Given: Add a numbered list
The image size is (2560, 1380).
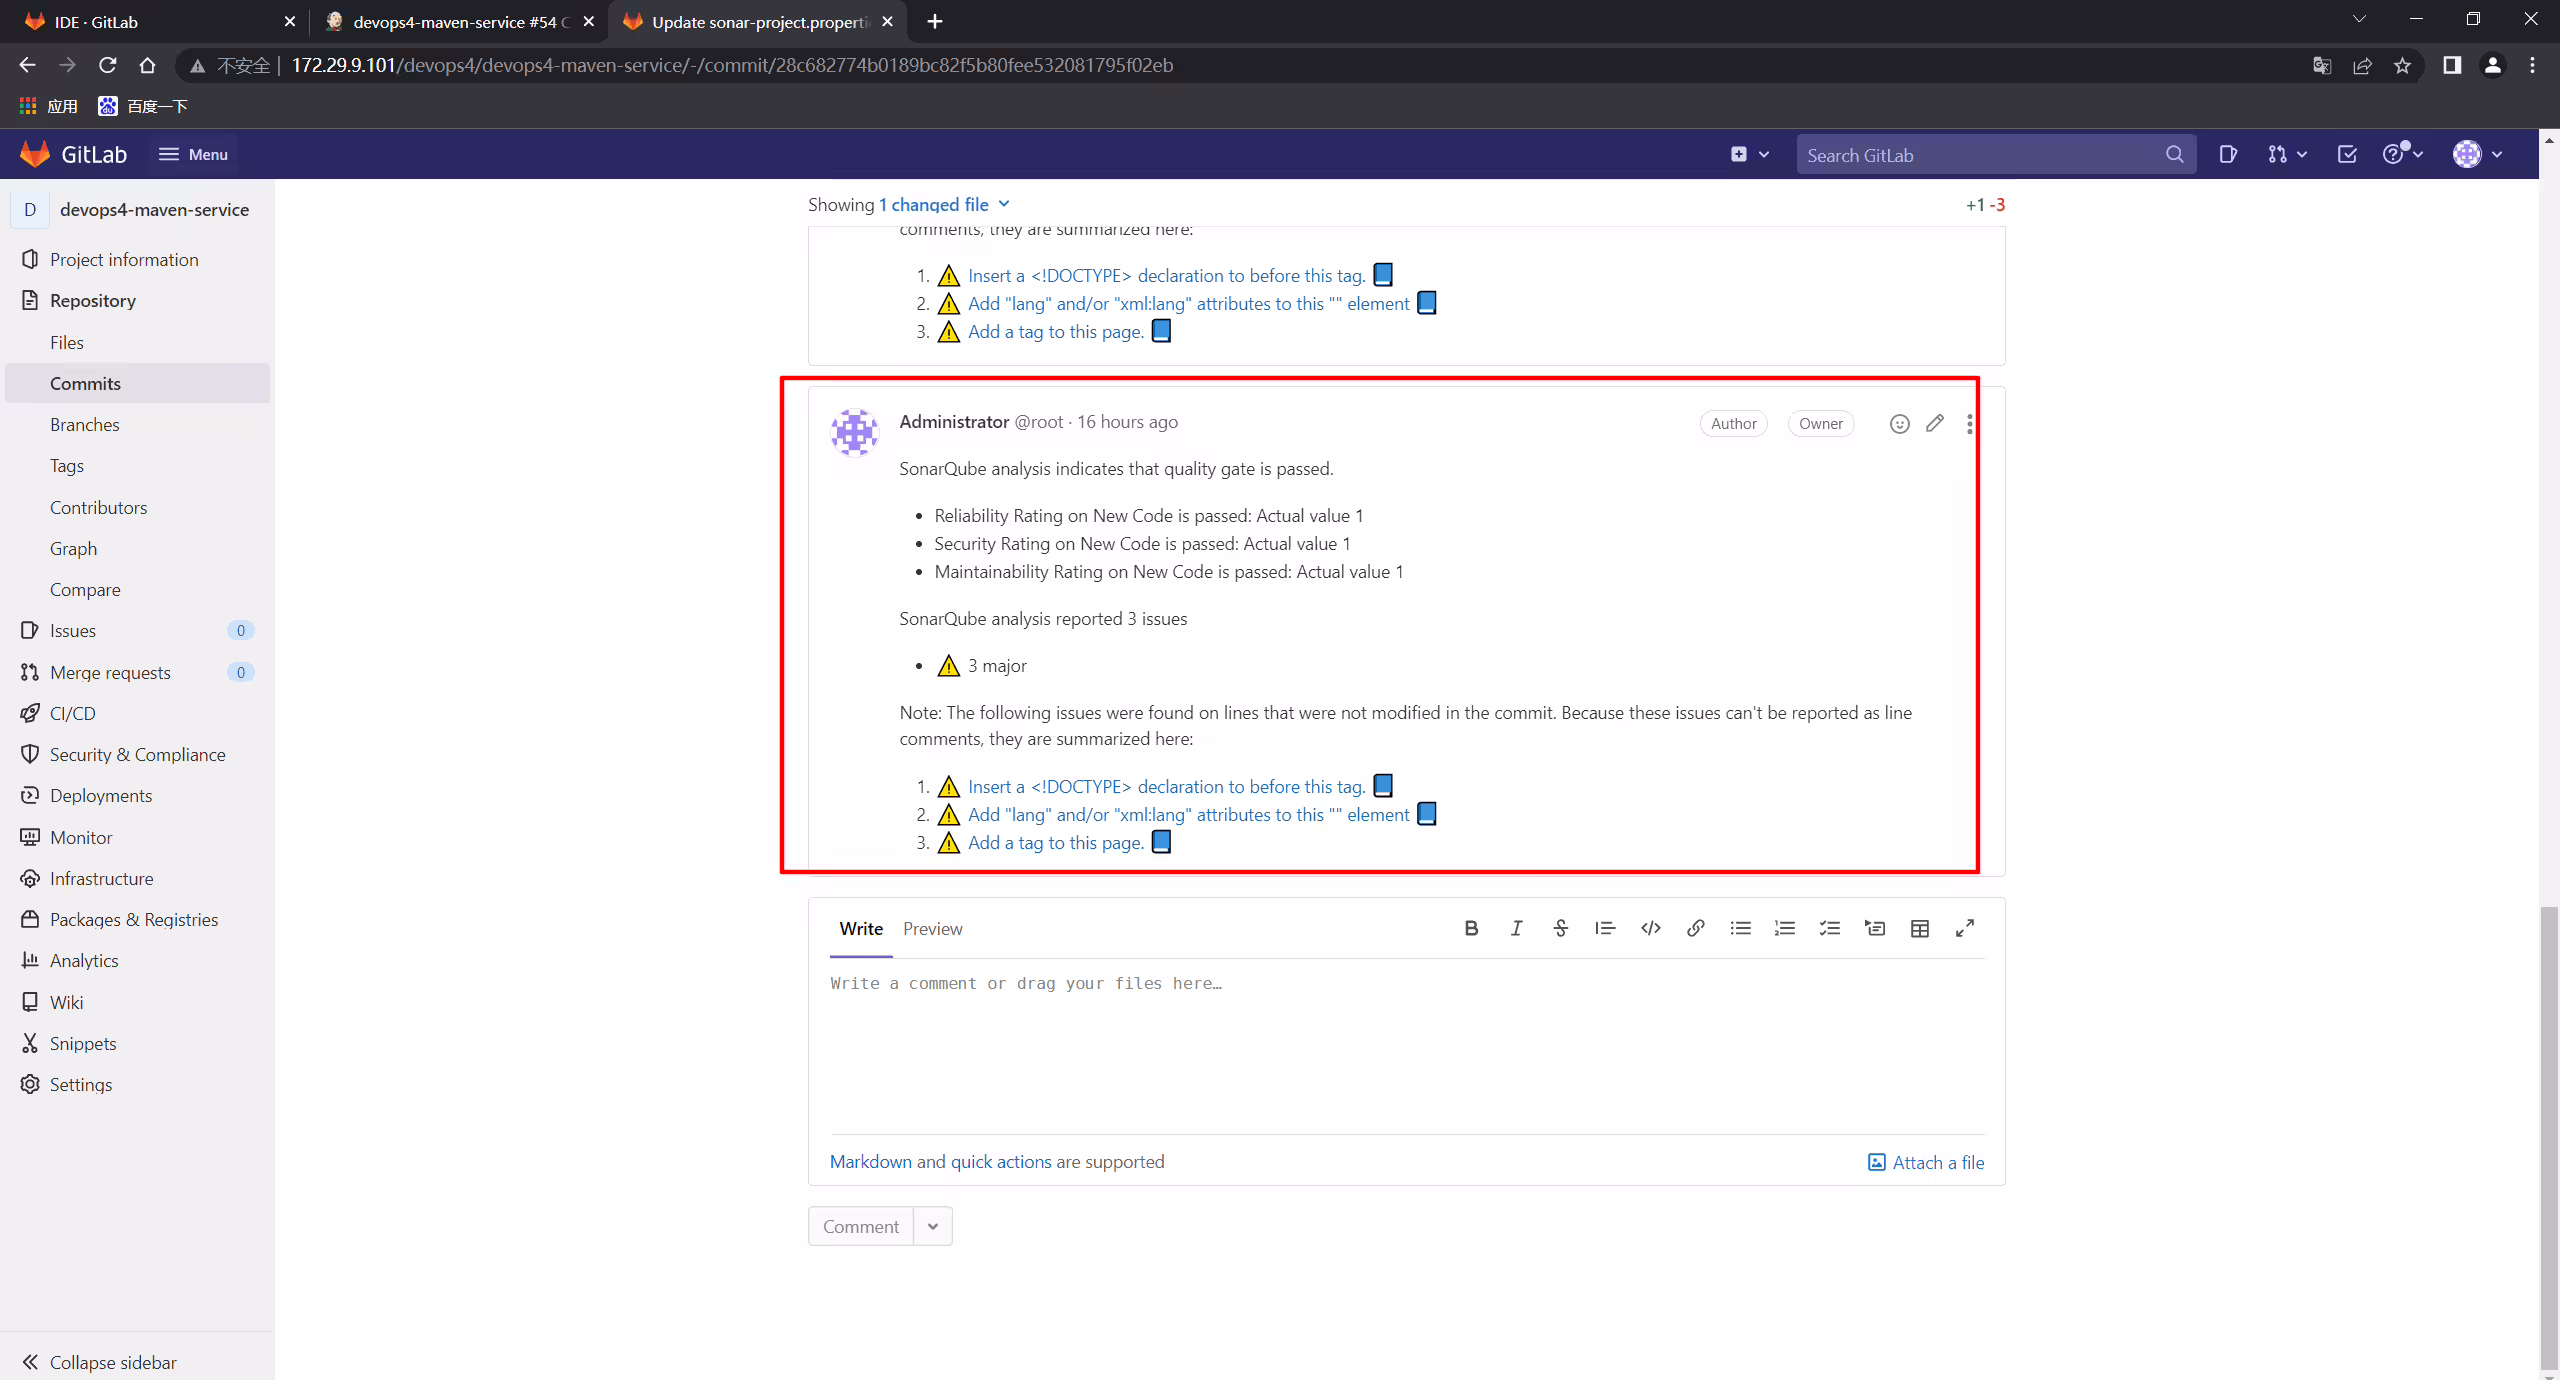Looking at the screenshot, I should [1785, 929].
